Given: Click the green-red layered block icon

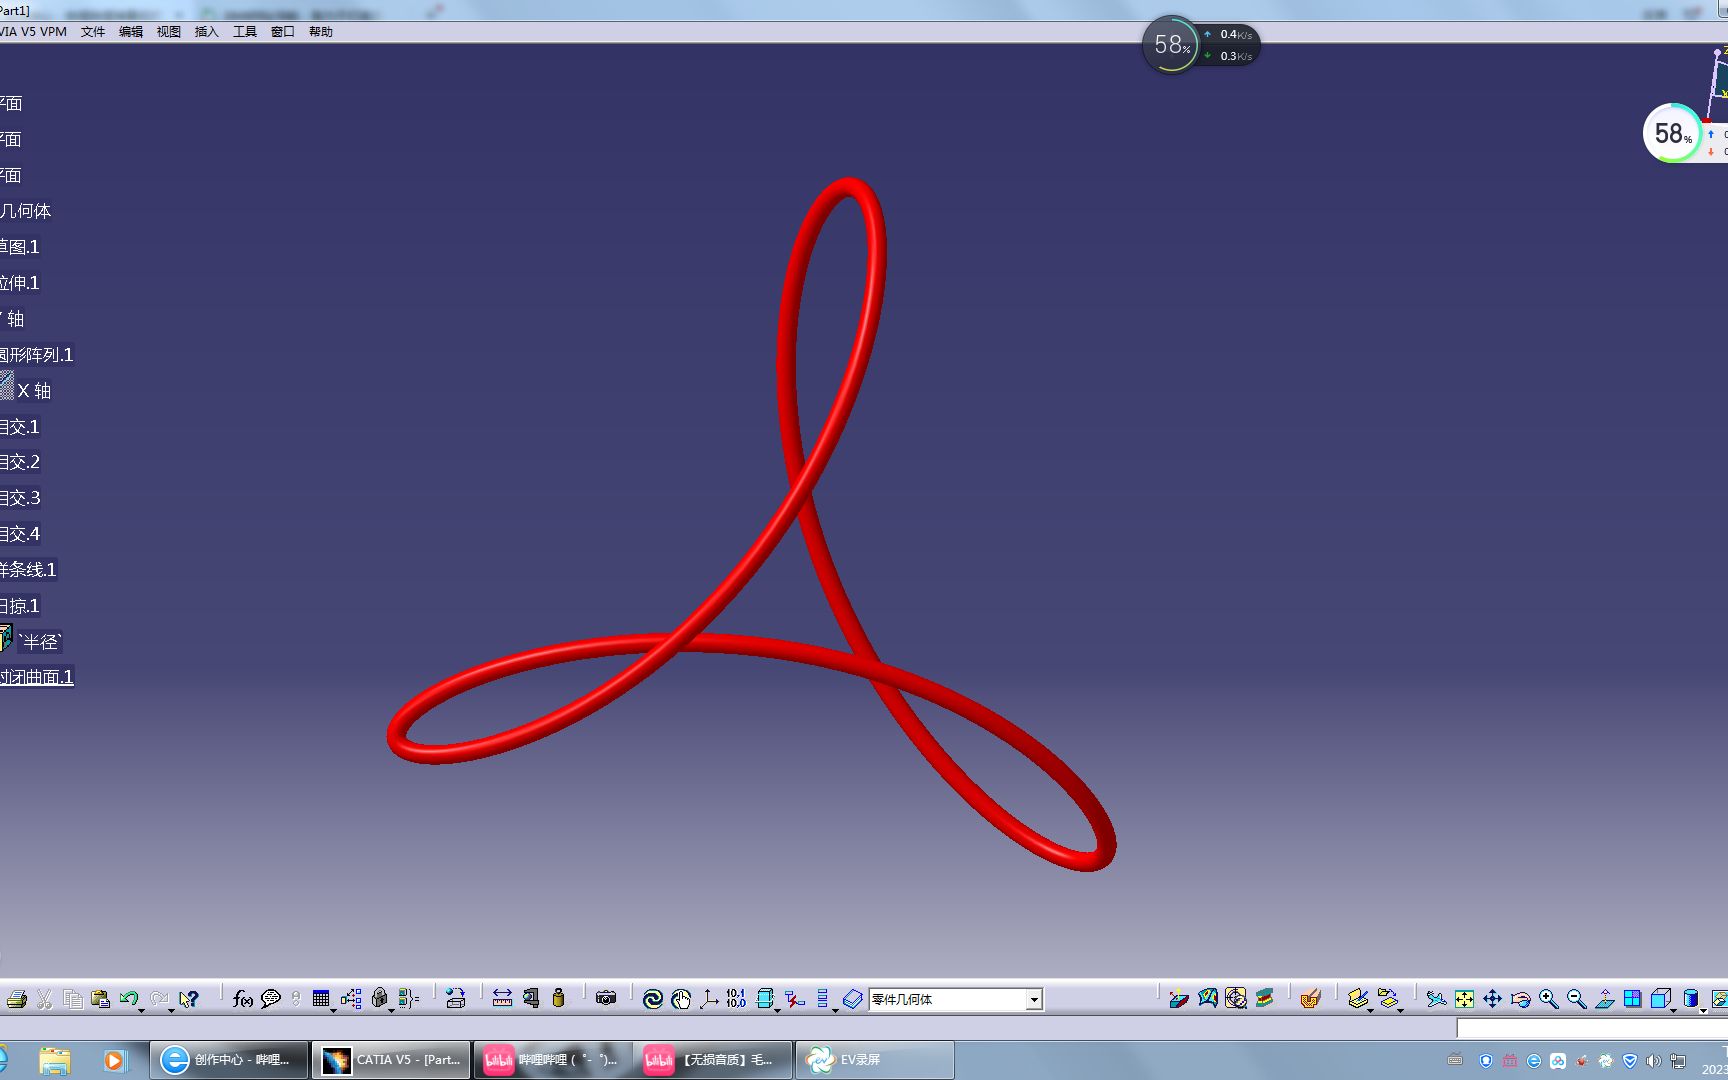Looking at the screenshot, I should pyautogui.click(x=1265, y=998).
